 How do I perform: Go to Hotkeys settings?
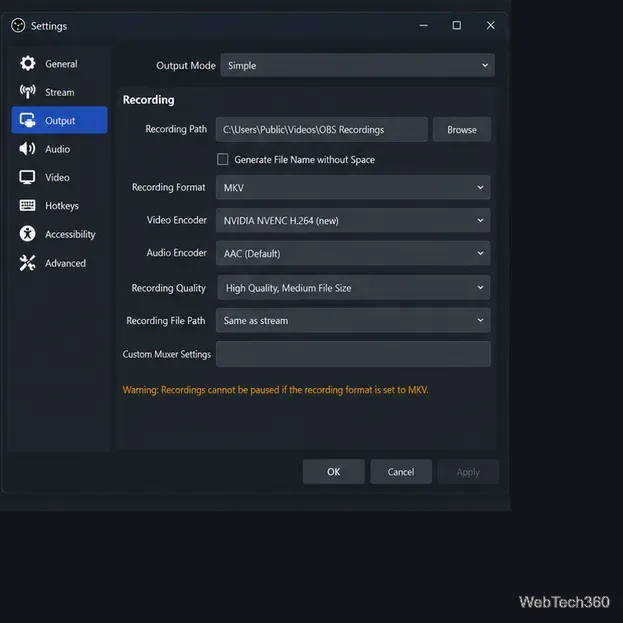point(59,205)
